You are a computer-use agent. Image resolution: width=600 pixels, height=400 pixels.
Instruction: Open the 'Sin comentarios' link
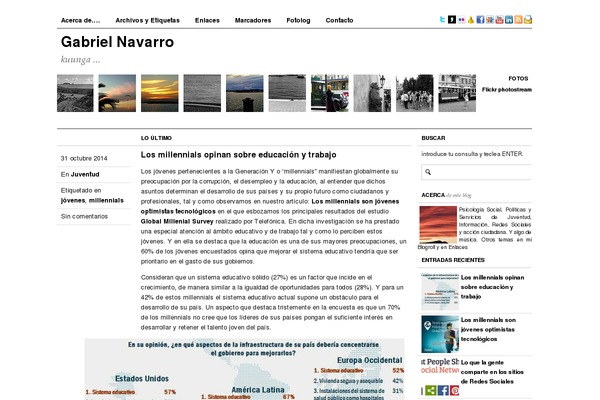pos(84,216)
